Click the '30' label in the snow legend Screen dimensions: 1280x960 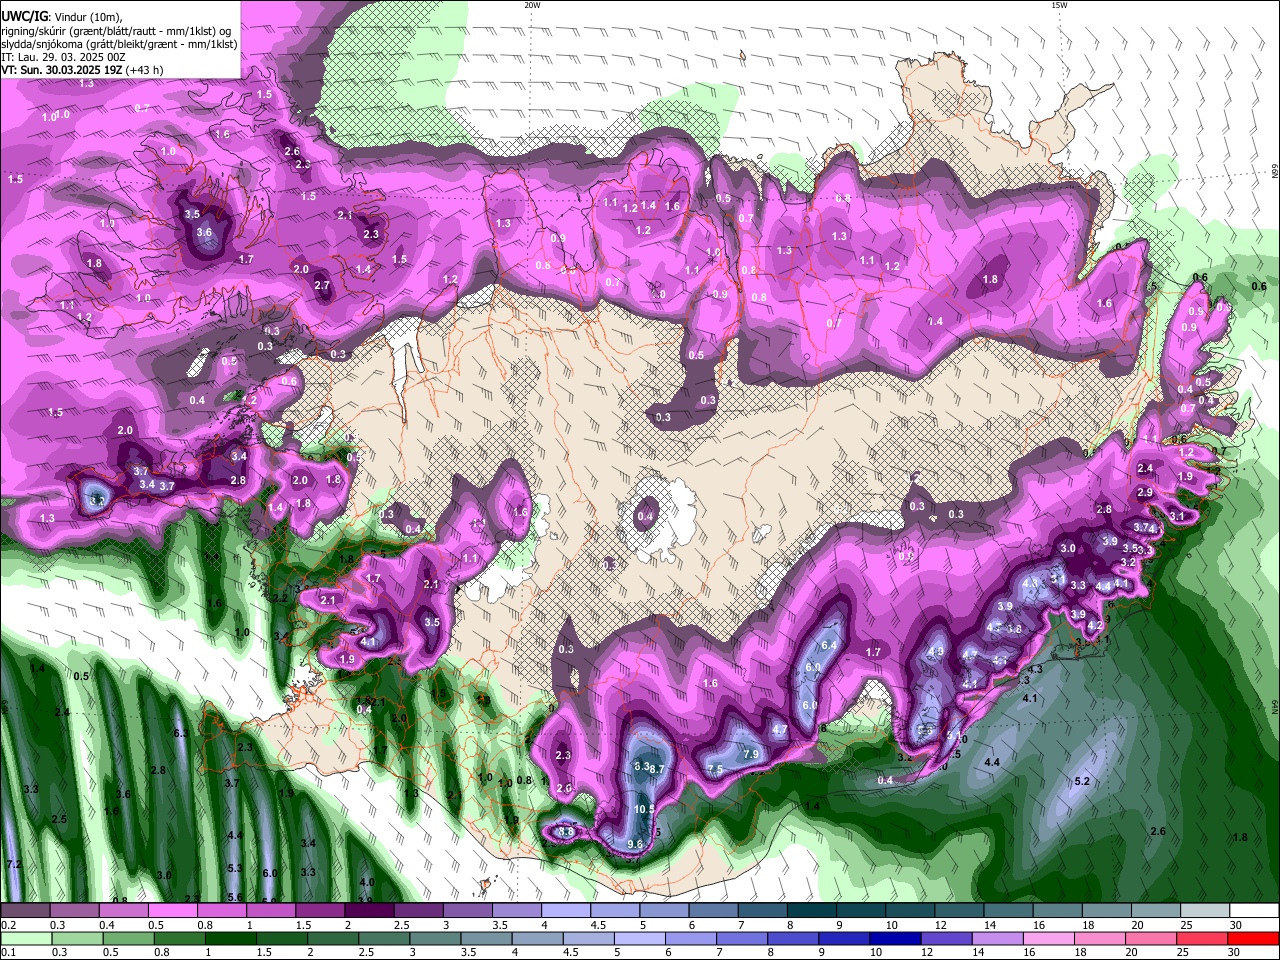(x=1236, y=924)
